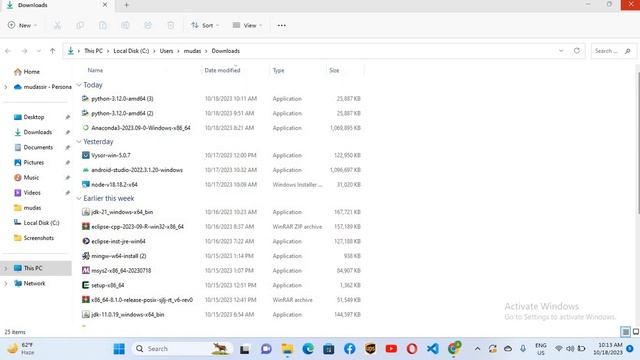The width and height of the screenshot is (640, 360).
Task: Click the Rename toolbar icon
Action: pyautogui.click(x=125, y=25)
